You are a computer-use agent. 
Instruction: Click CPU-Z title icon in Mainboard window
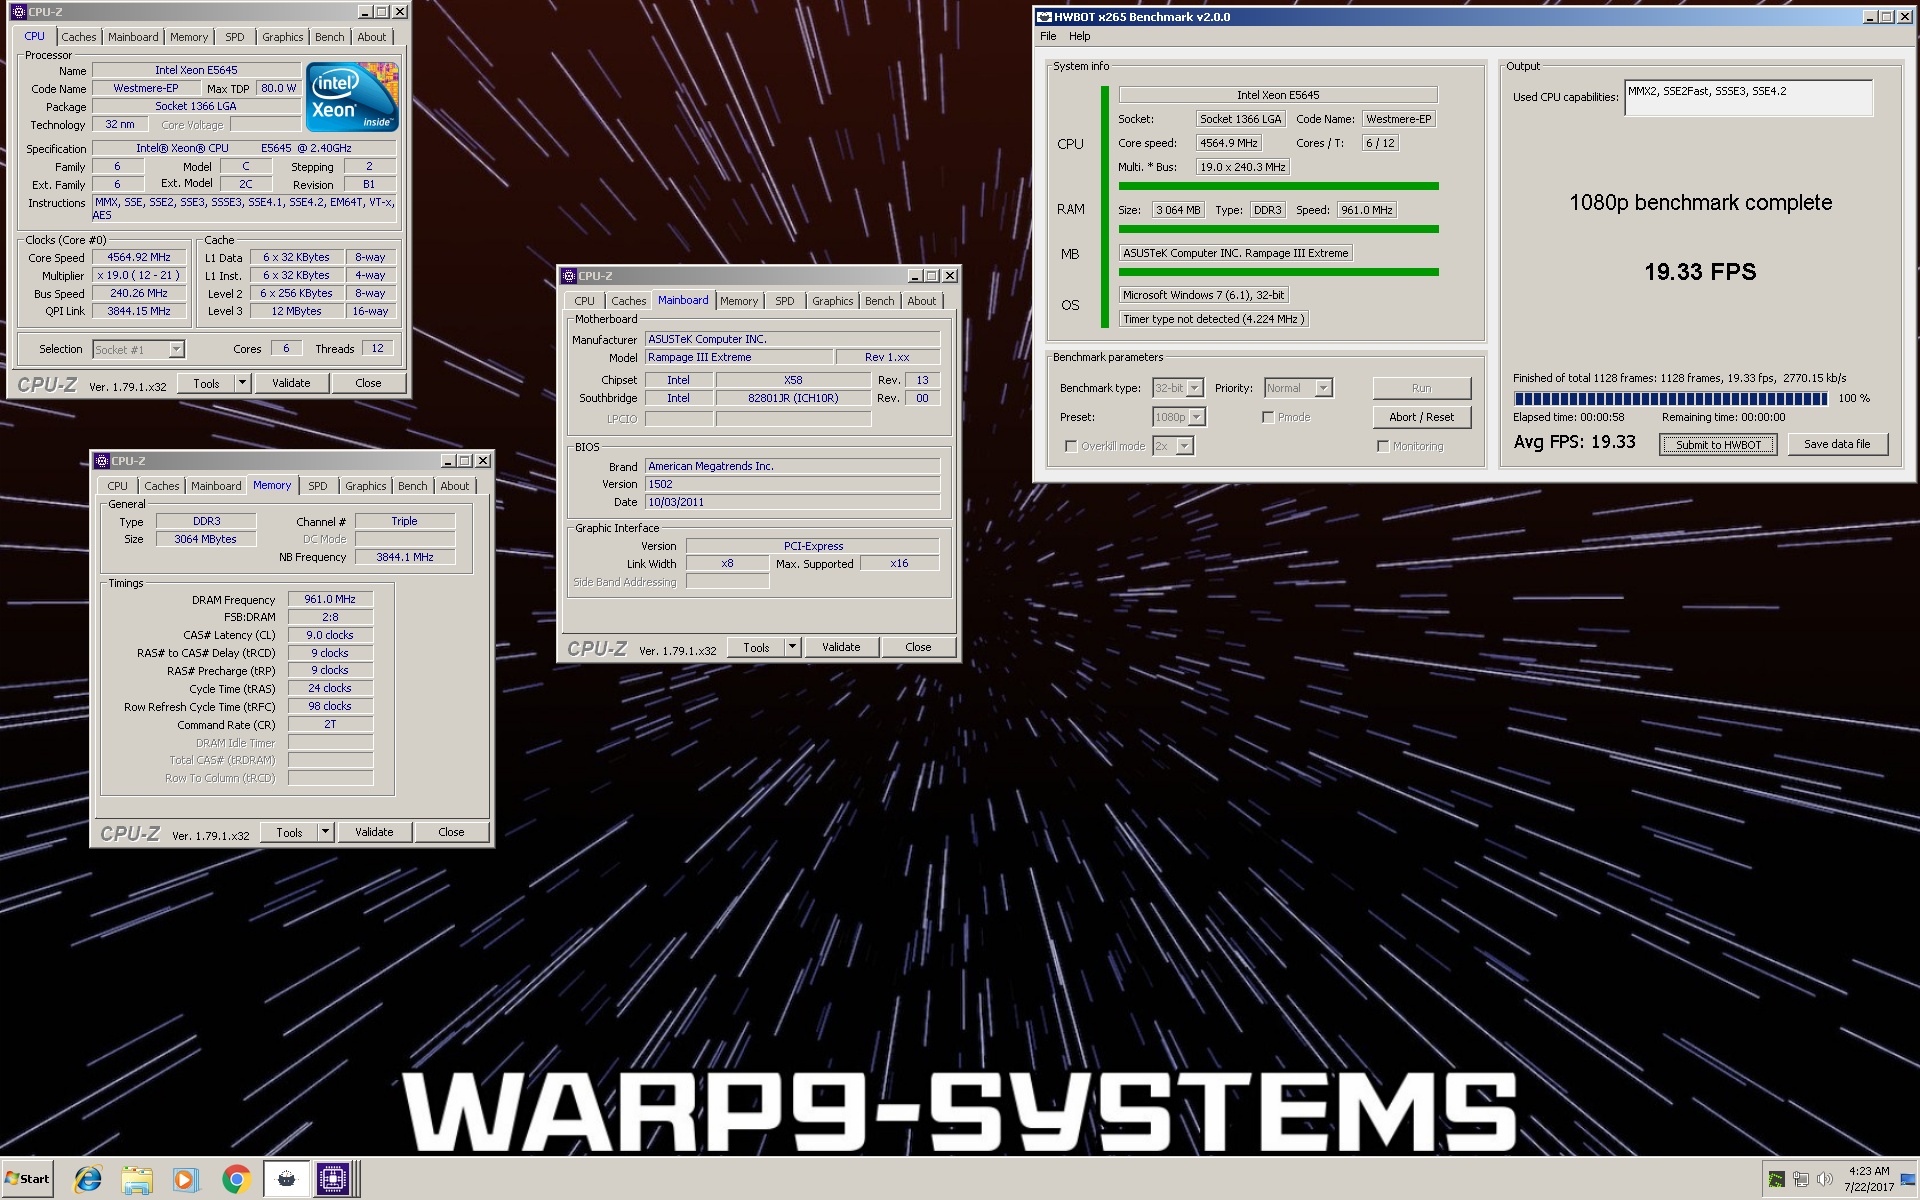click(x=569, y=276)
